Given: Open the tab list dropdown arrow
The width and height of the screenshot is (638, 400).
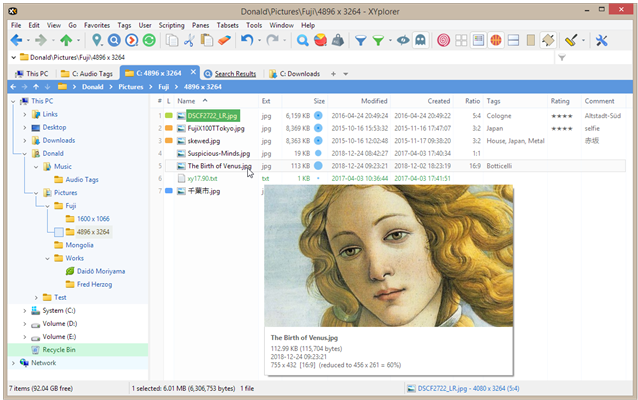Looking at the screenshot, I should coord(345,74).
